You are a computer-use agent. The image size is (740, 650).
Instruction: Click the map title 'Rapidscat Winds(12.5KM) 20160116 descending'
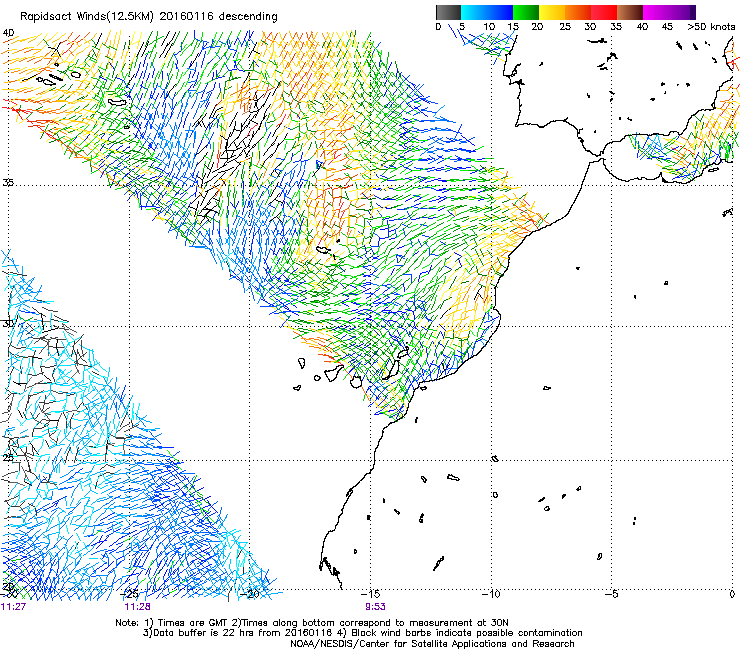click(x=149, y=16)
